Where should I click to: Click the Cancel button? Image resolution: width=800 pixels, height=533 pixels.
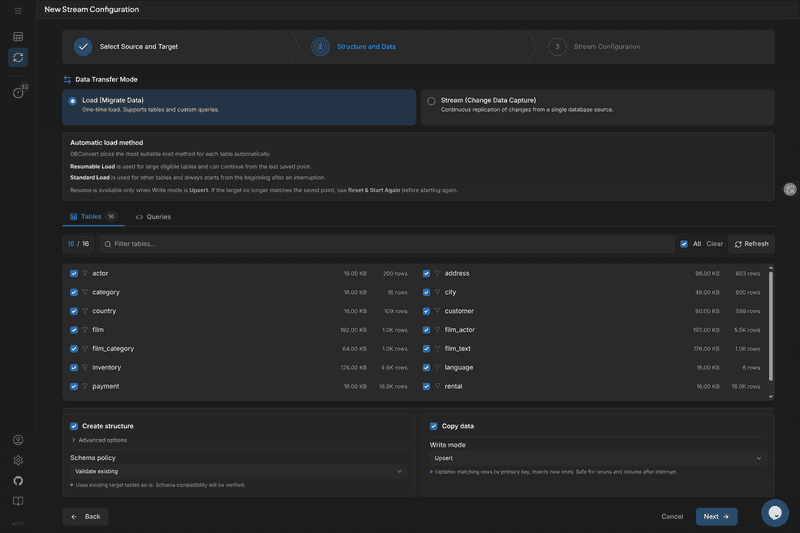pos(672,517)
